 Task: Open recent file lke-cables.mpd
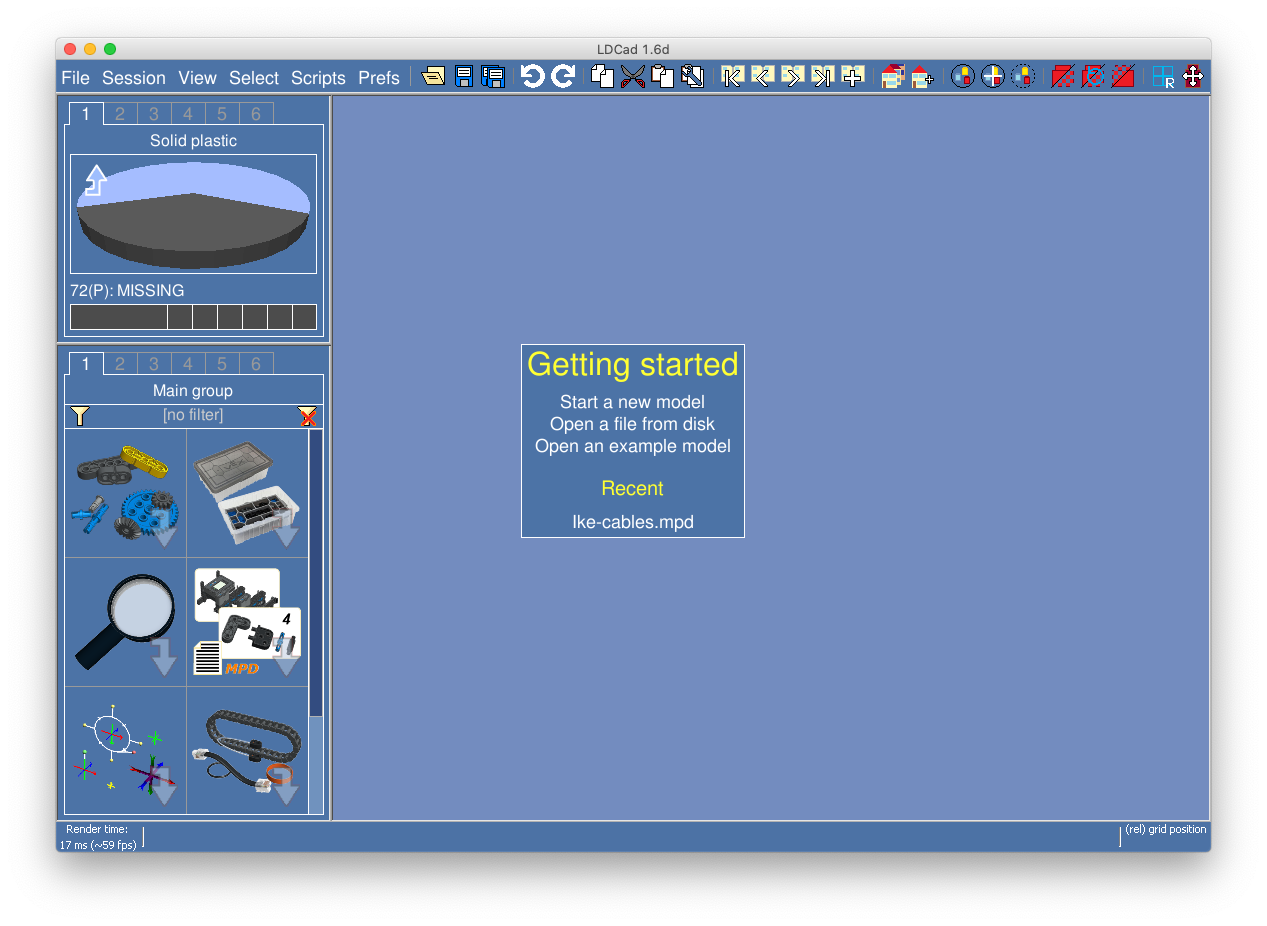(x=632, y=522)
